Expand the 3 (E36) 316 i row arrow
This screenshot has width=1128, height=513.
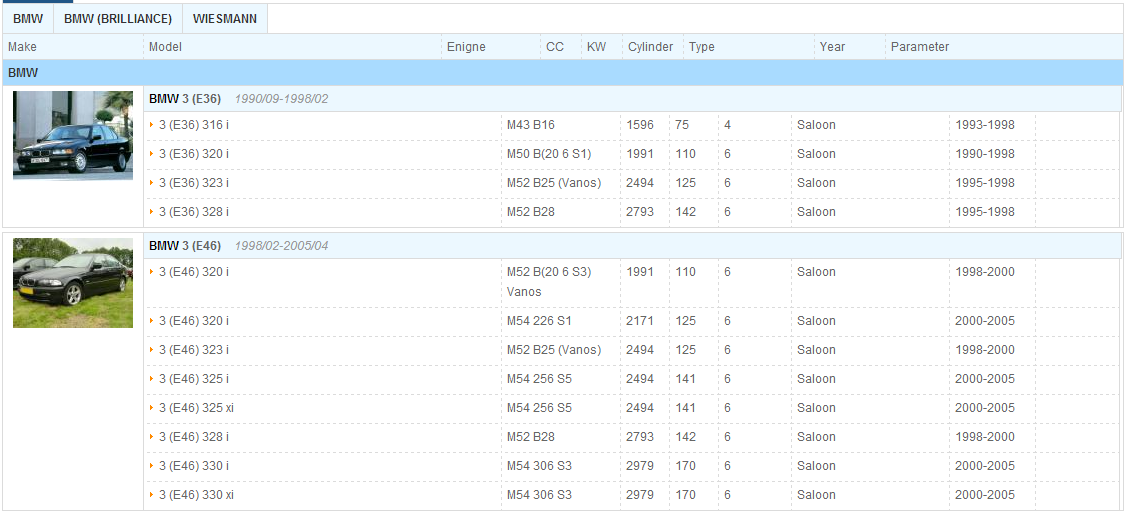[152, 125]
